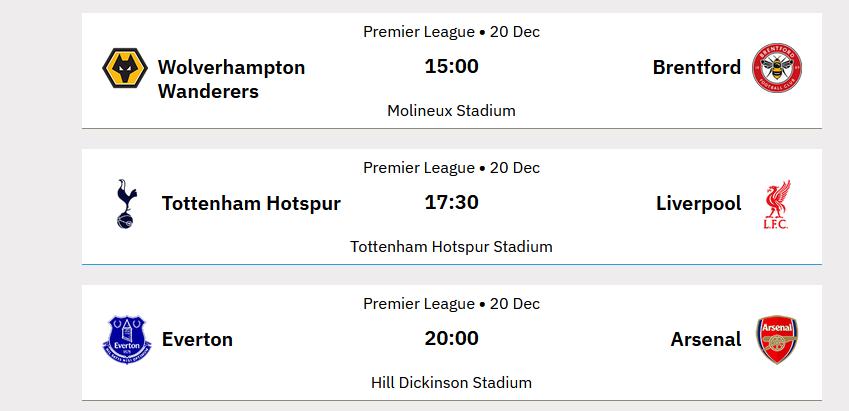This screenshot has width=849, height=411.
Task: Click the Everton blue club crest
Action: tap(126, 339)
